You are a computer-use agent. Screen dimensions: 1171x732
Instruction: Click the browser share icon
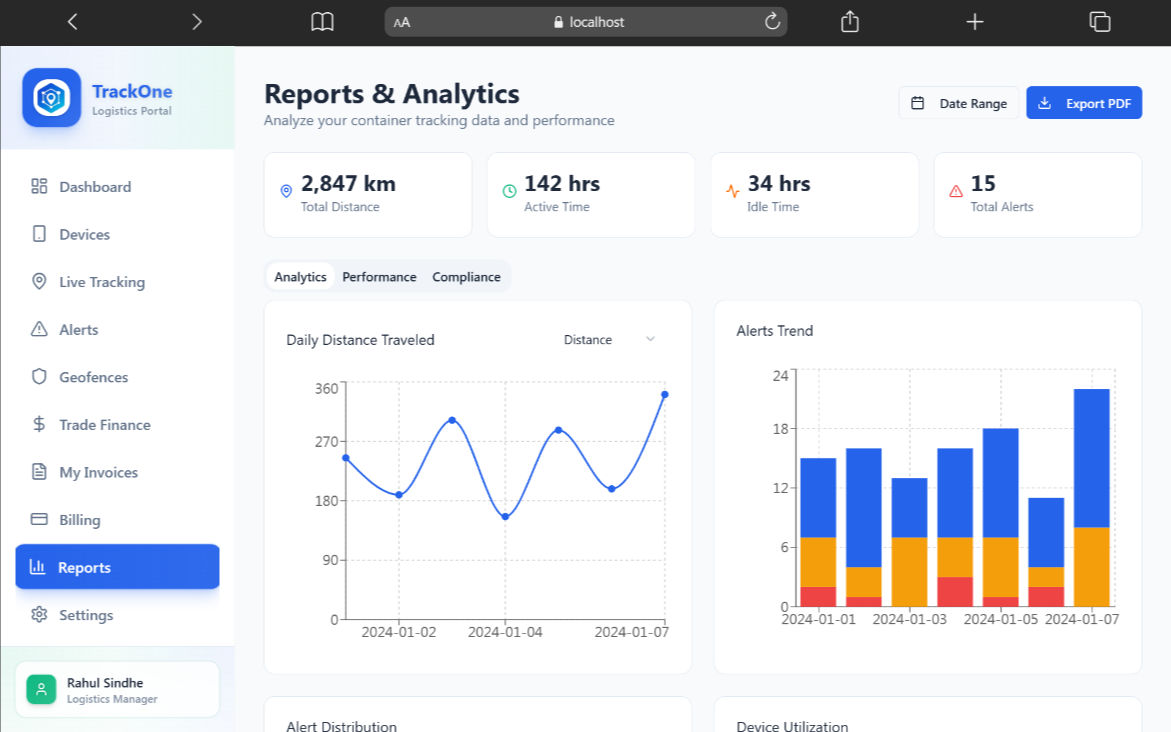[x=850, y=22]
